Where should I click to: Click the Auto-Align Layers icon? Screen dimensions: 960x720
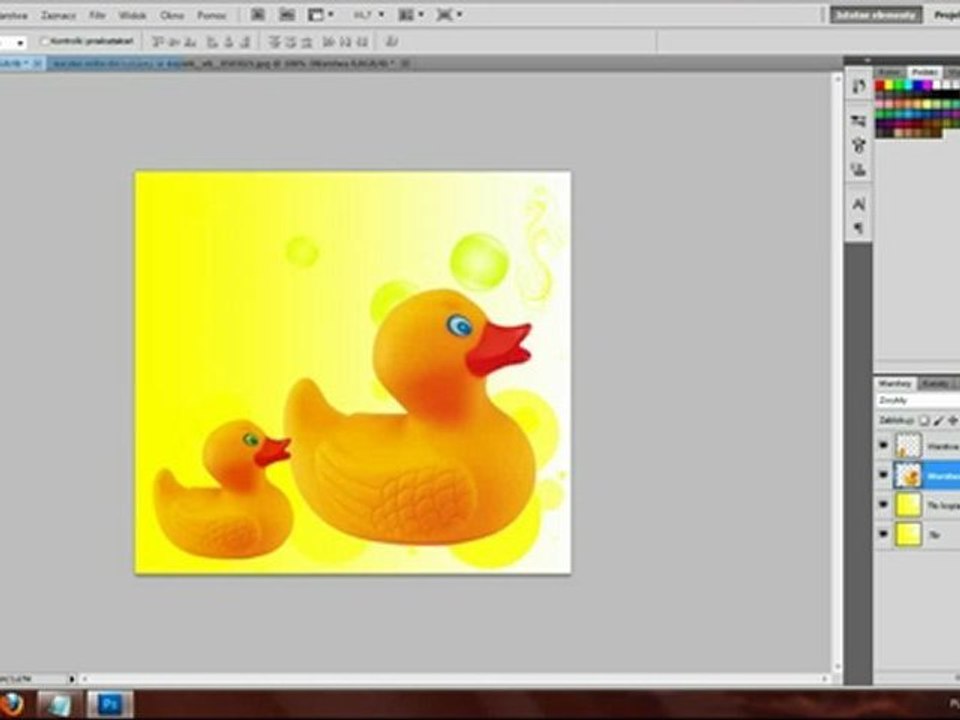(392, 42)
